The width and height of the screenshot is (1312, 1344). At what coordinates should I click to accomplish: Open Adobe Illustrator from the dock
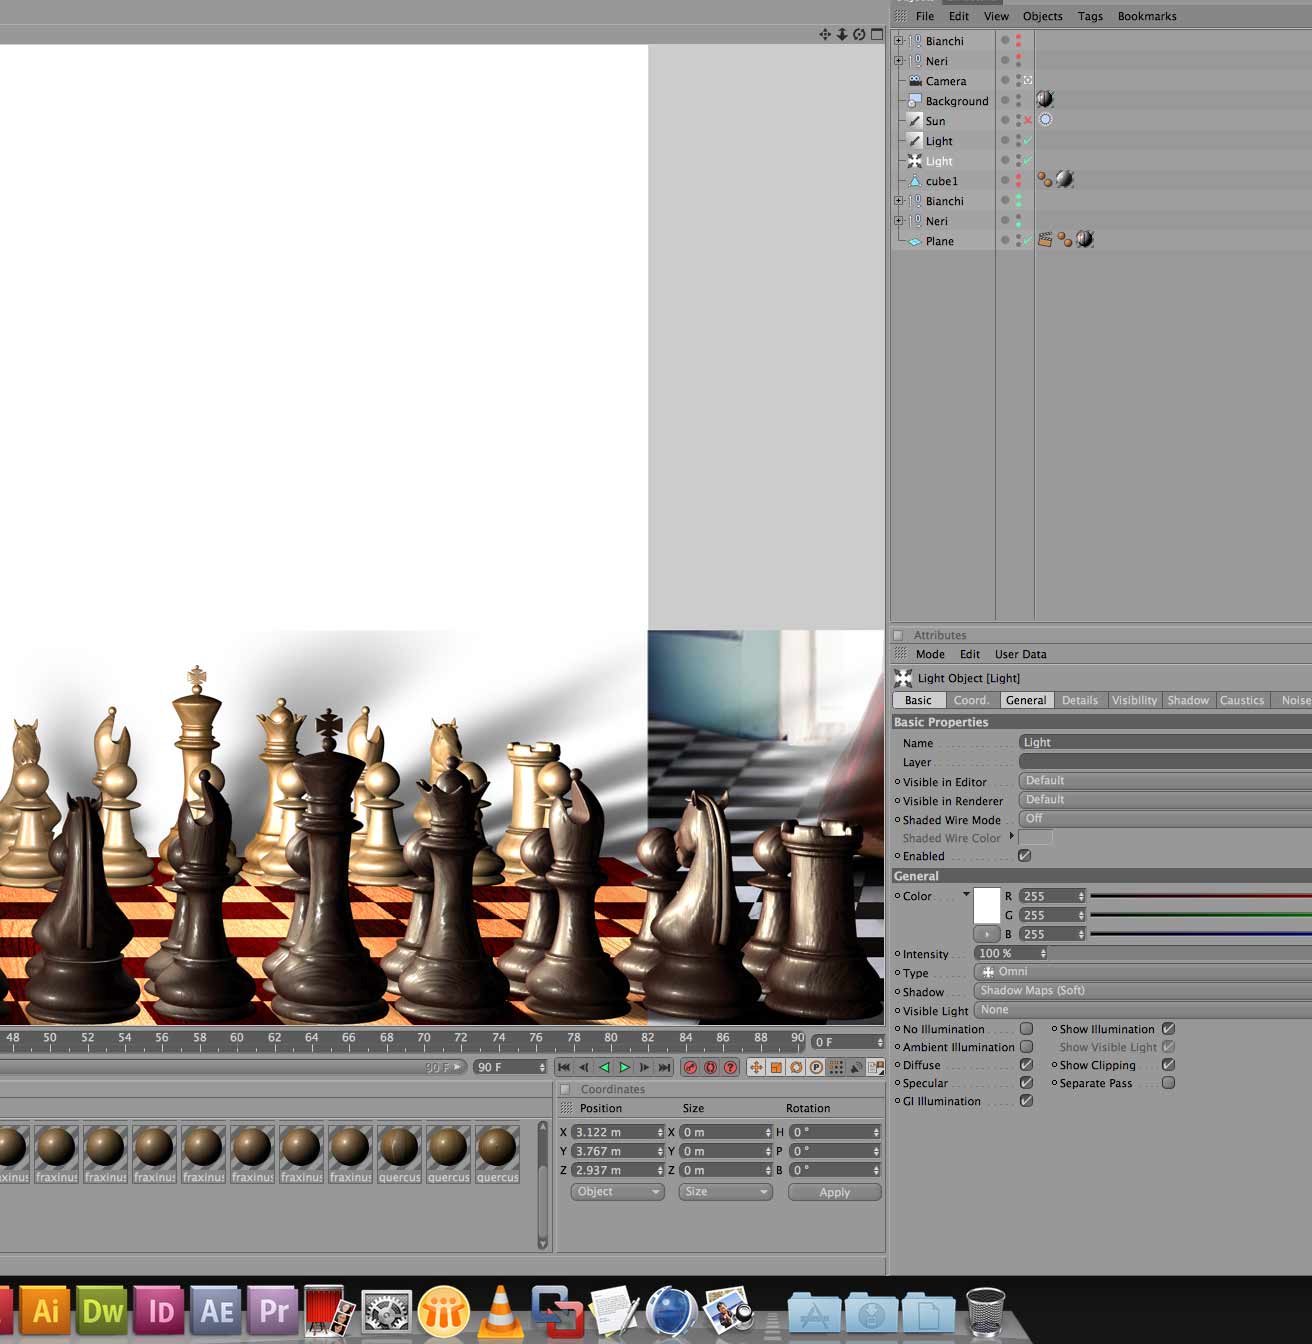tap(46, 1310)
